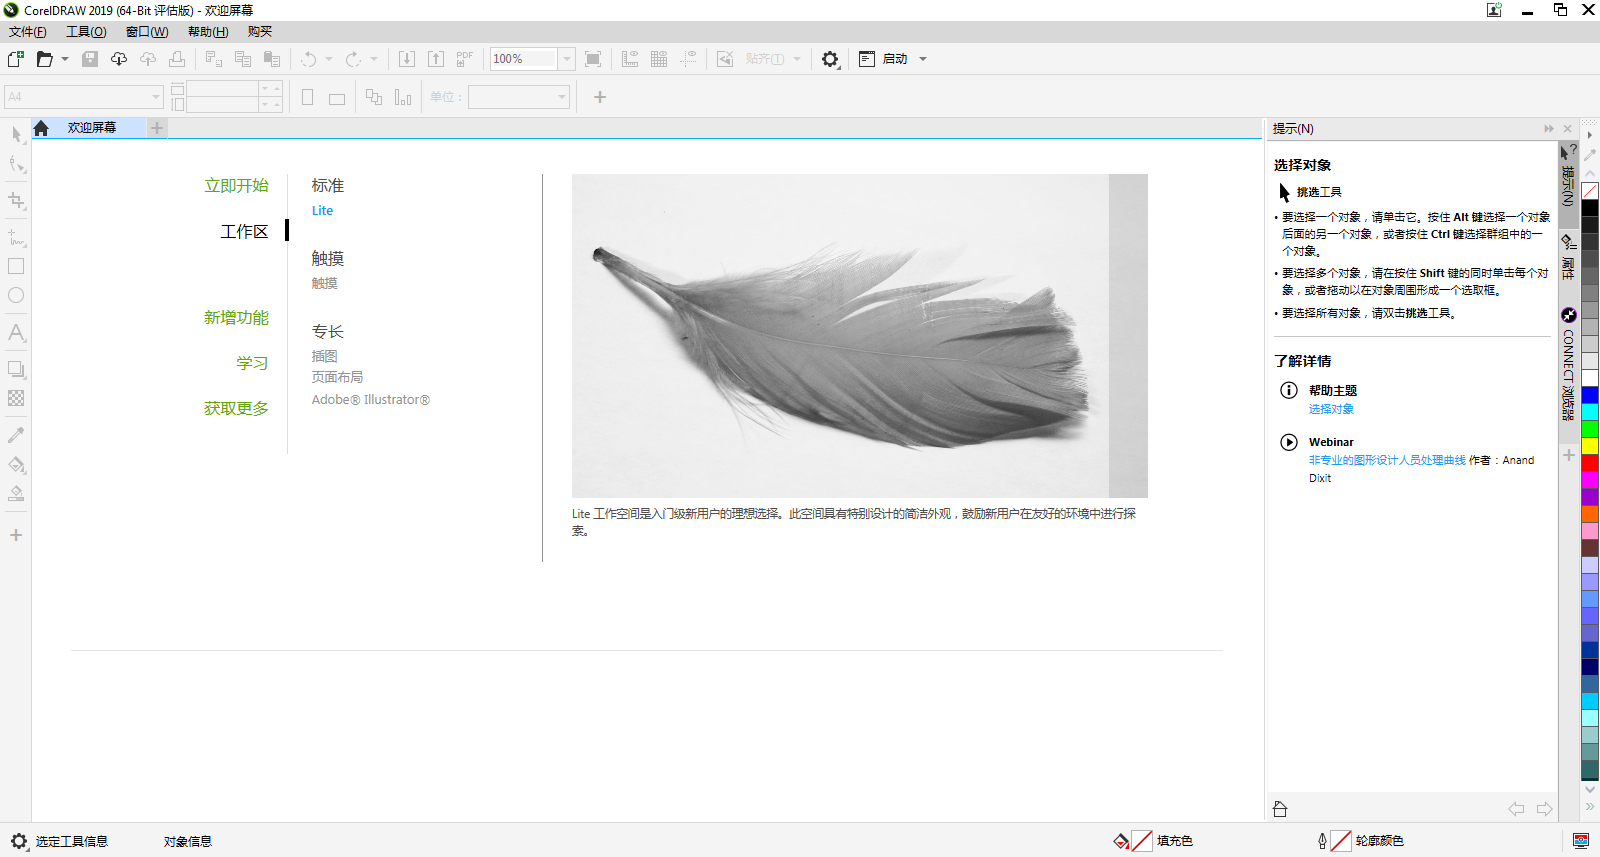Click the Undo arrow icon
This screenshot has height=857, width=1600.
[x=309, y=59]
